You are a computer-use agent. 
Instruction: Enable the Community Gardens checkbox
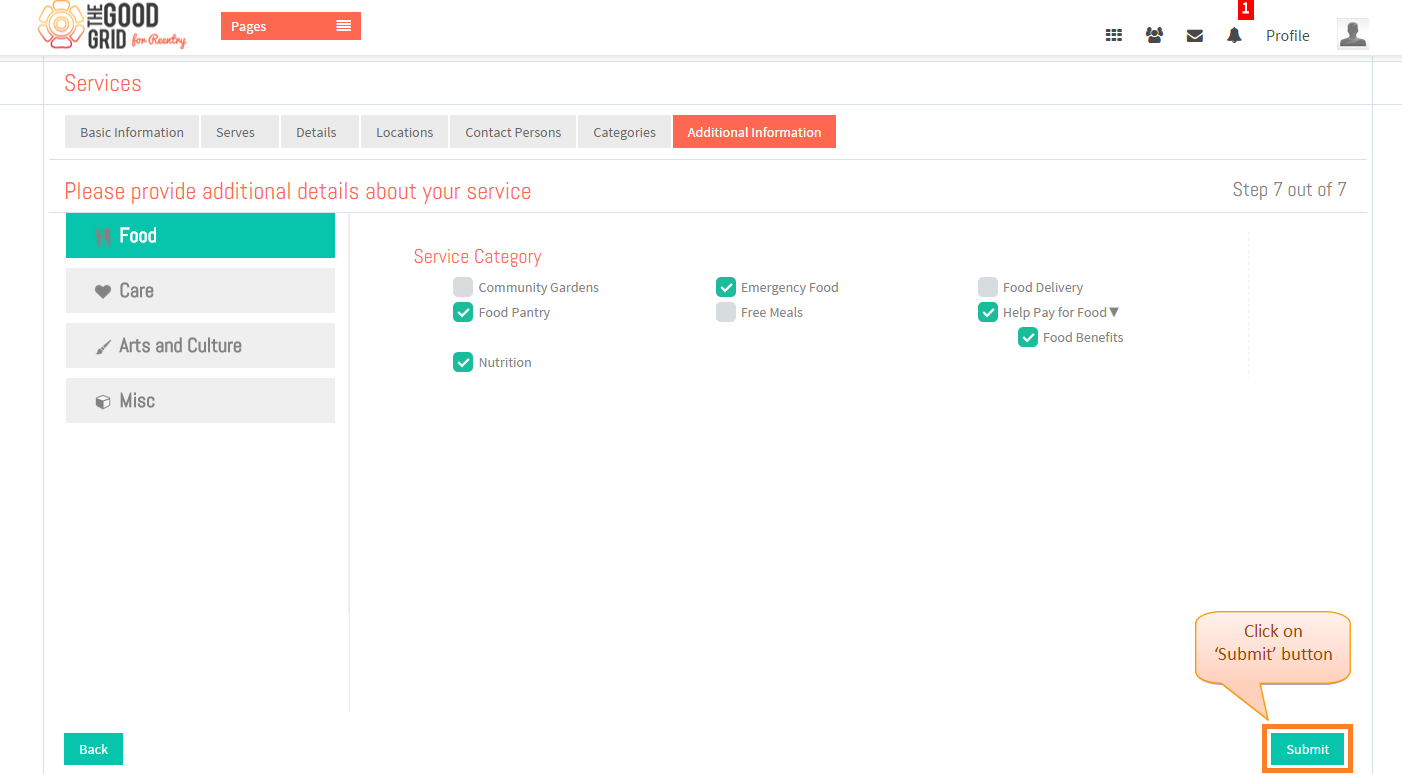coord(463,287)
